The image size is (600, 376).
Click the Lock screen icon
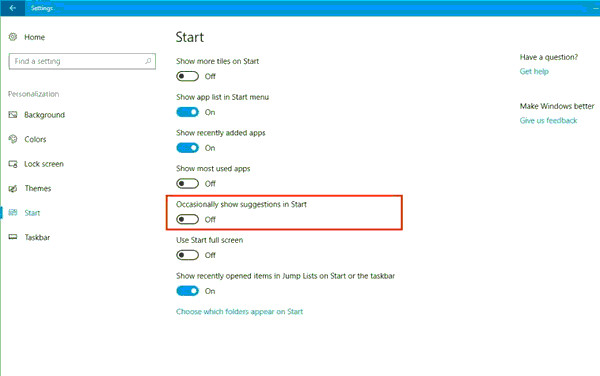13,164
